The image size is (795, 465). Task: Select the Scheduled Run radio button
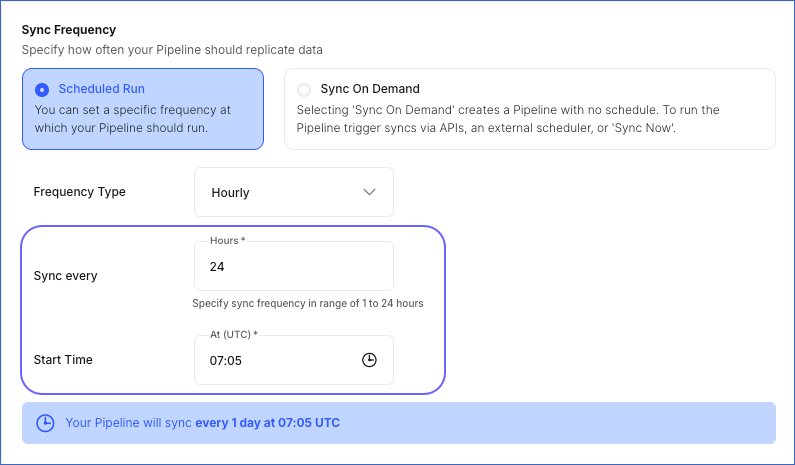tap(42, 89)
